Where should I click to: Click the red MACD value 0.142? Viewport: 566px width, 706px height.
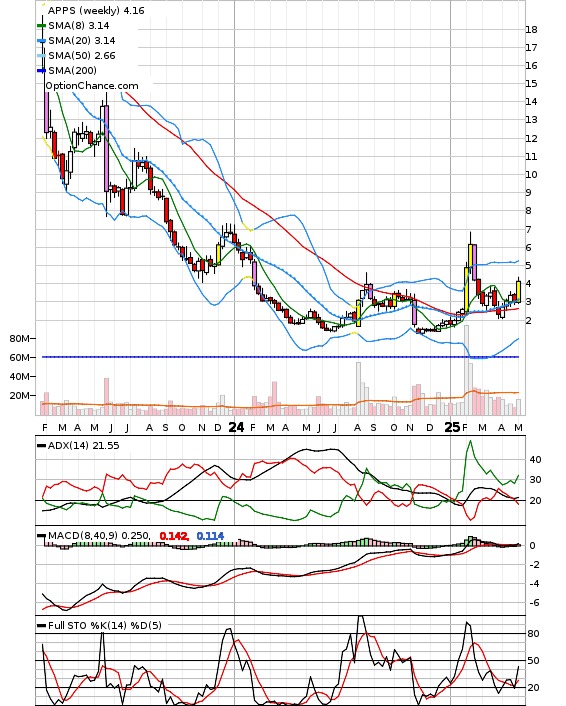tap(174, 536)
